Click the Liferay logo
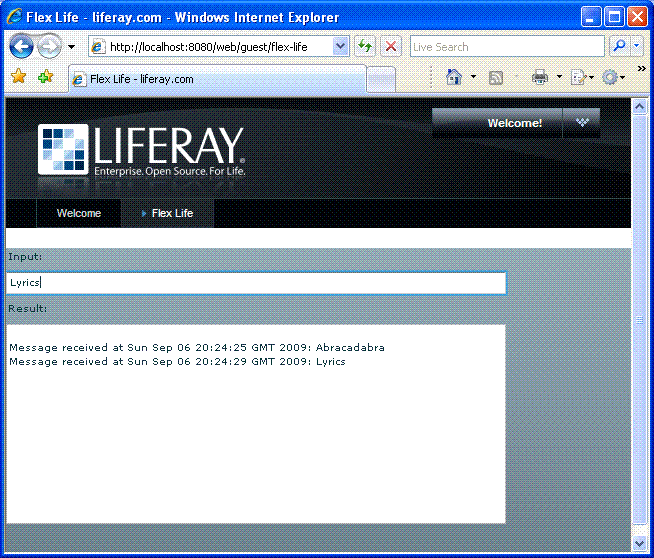The height and width of the screenshot is (558, 654). click(141, 149)
